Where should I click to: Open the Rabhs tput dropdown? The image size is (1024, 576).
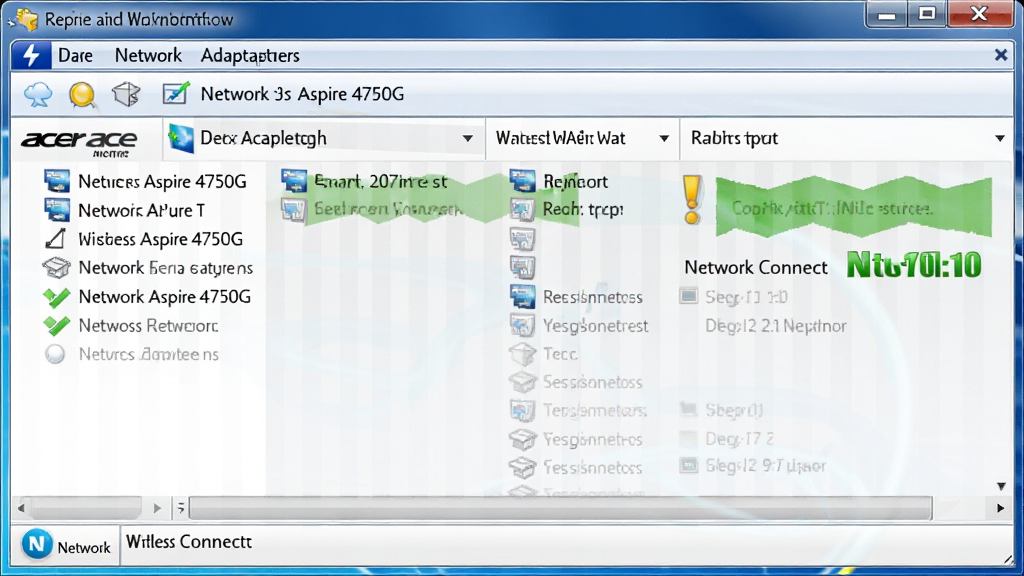tap(847, 138)
